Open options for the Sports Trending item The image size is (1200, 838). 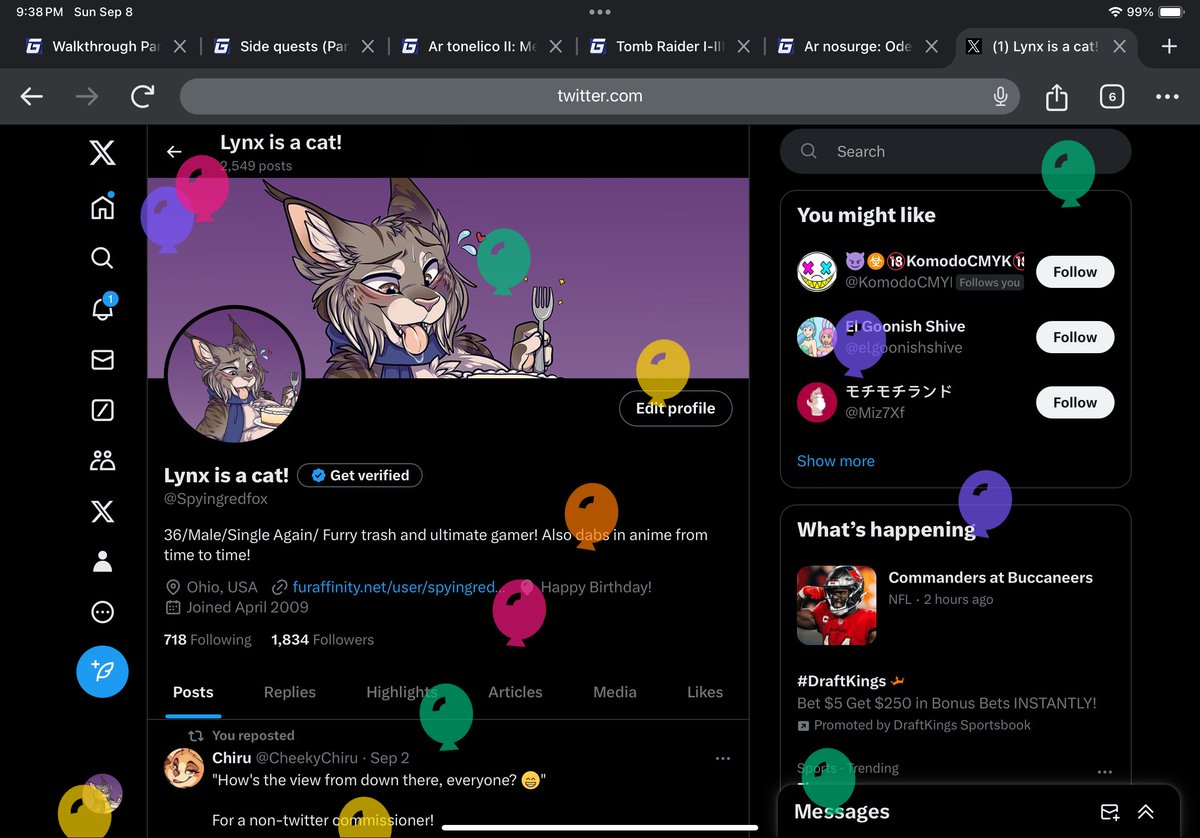(x=1105, y=771)
